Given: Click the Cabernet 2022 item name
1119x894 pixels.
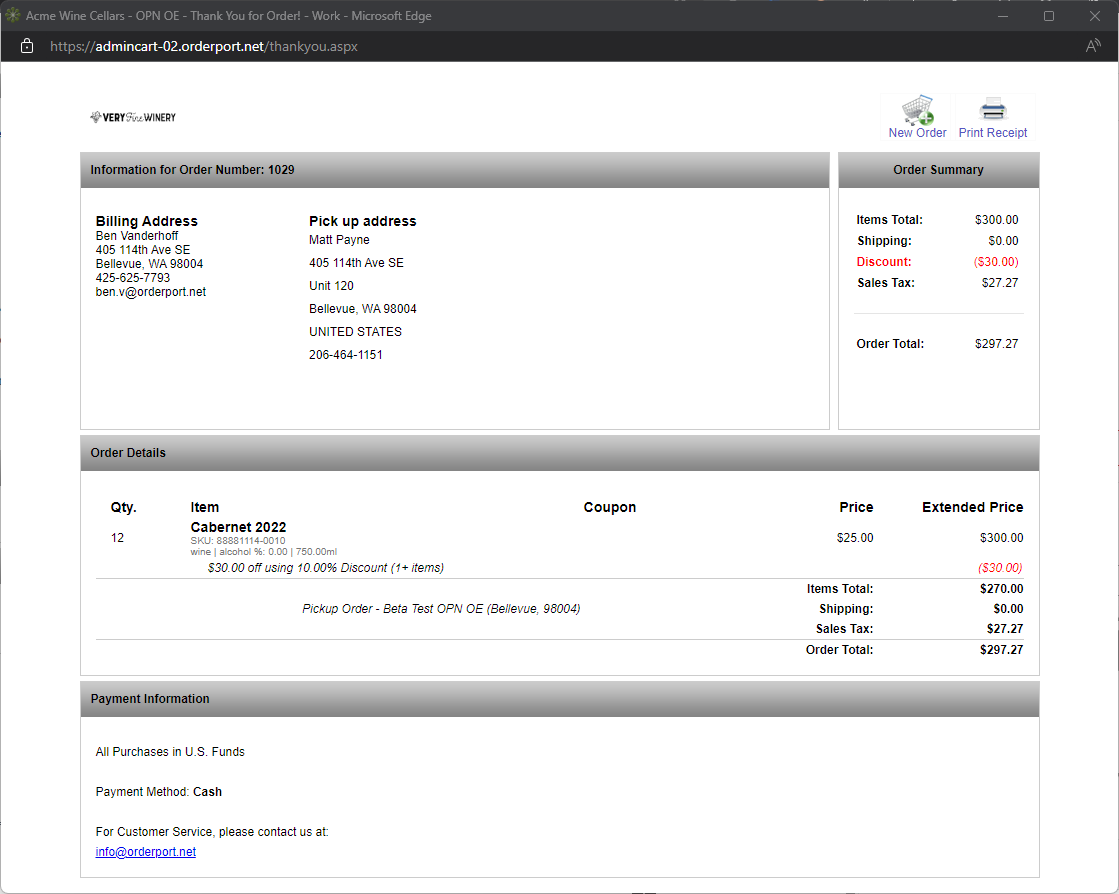Looking at the screenshot, I should point(238,527).
